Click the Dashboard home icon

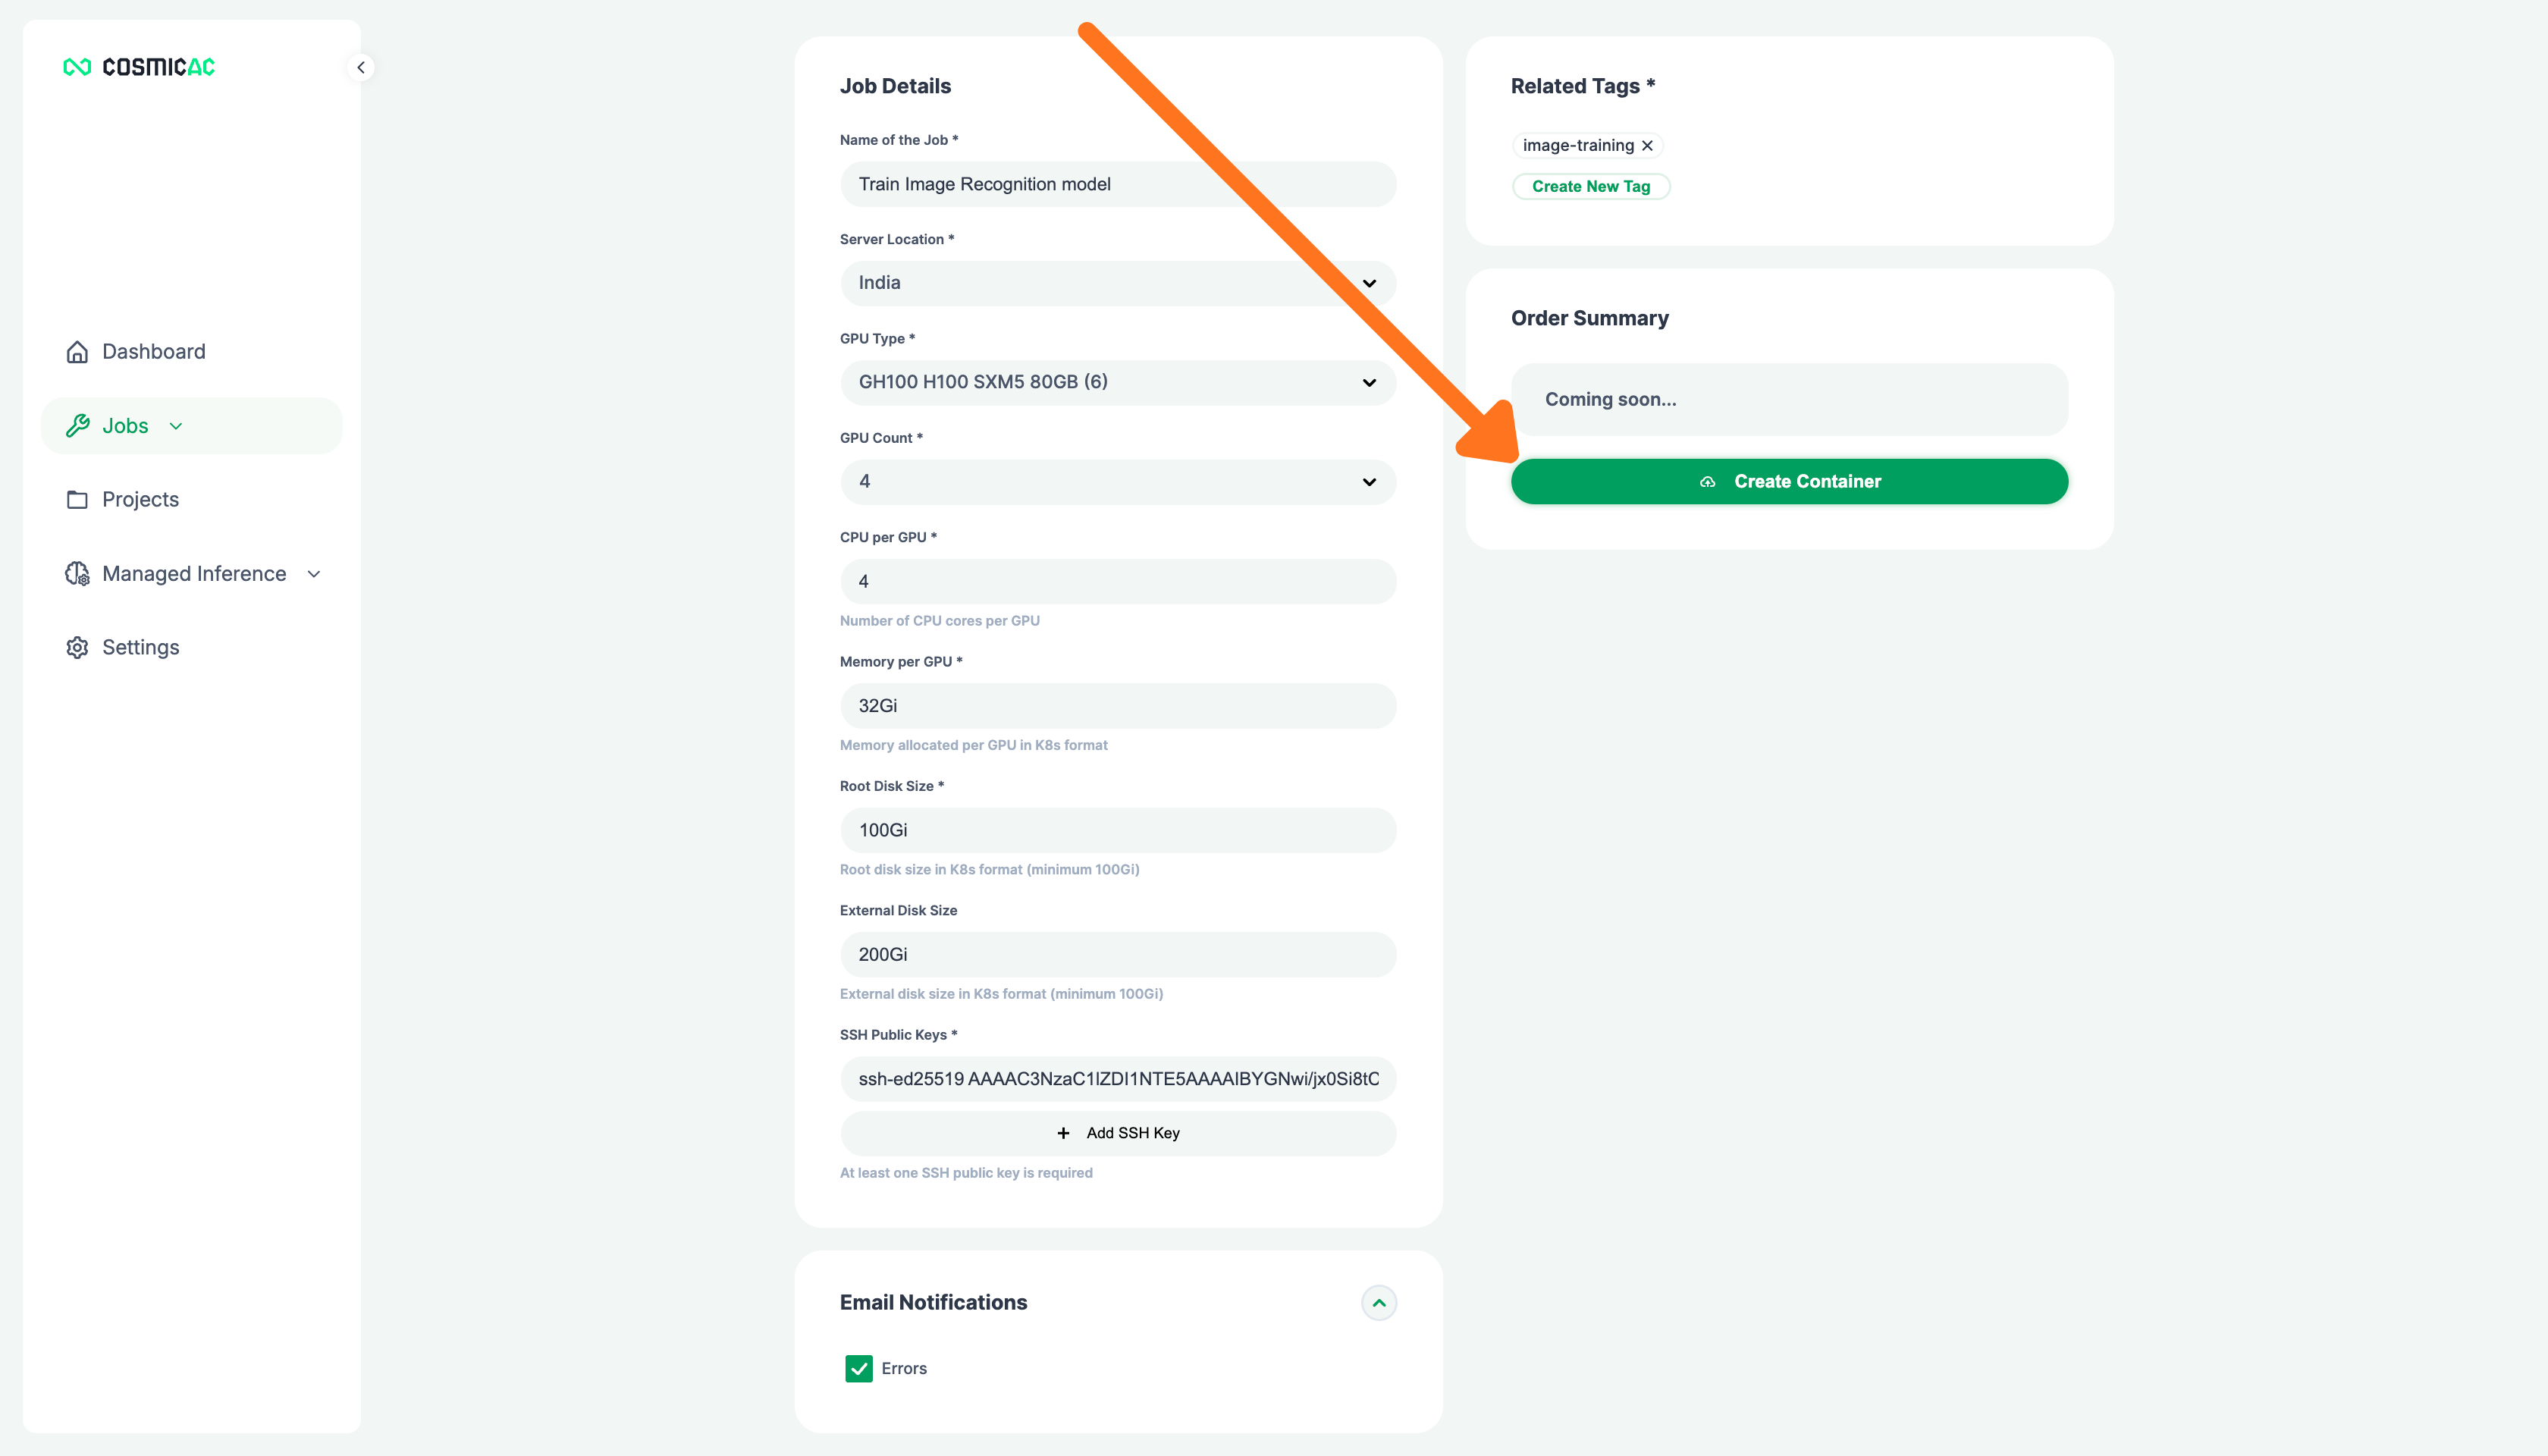(x=77, y=352)
